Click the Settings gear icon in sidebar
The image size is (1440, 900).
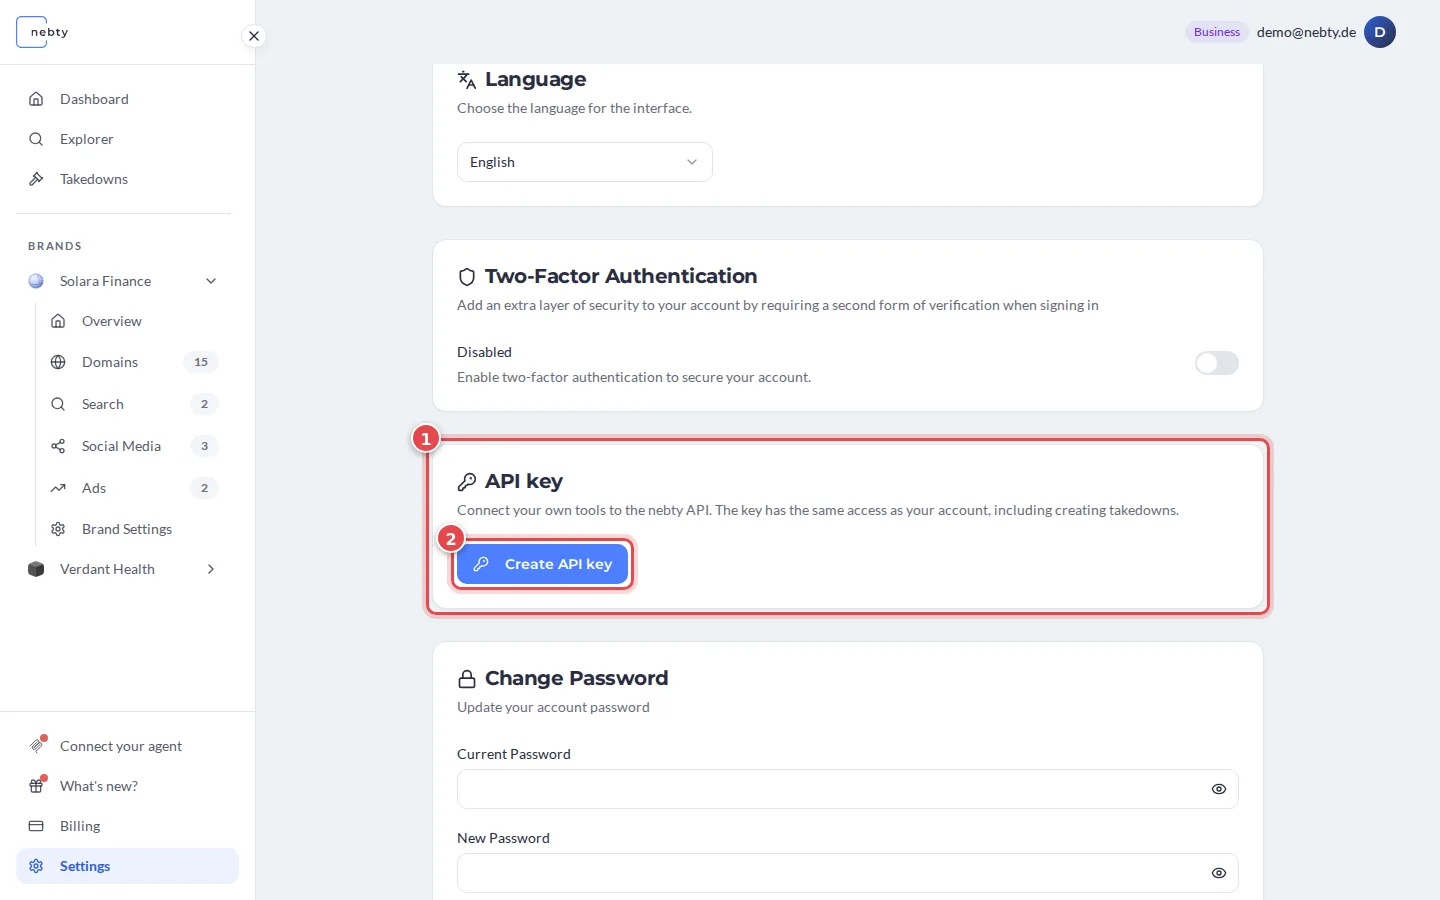click(x=36, y=866)
